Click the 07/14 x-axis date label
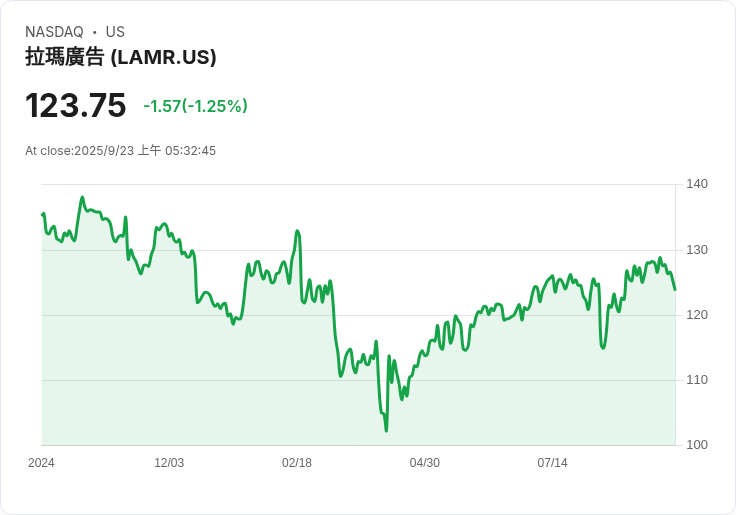The height and width of the screenshot is (515, 736). [x=552, y=463]
